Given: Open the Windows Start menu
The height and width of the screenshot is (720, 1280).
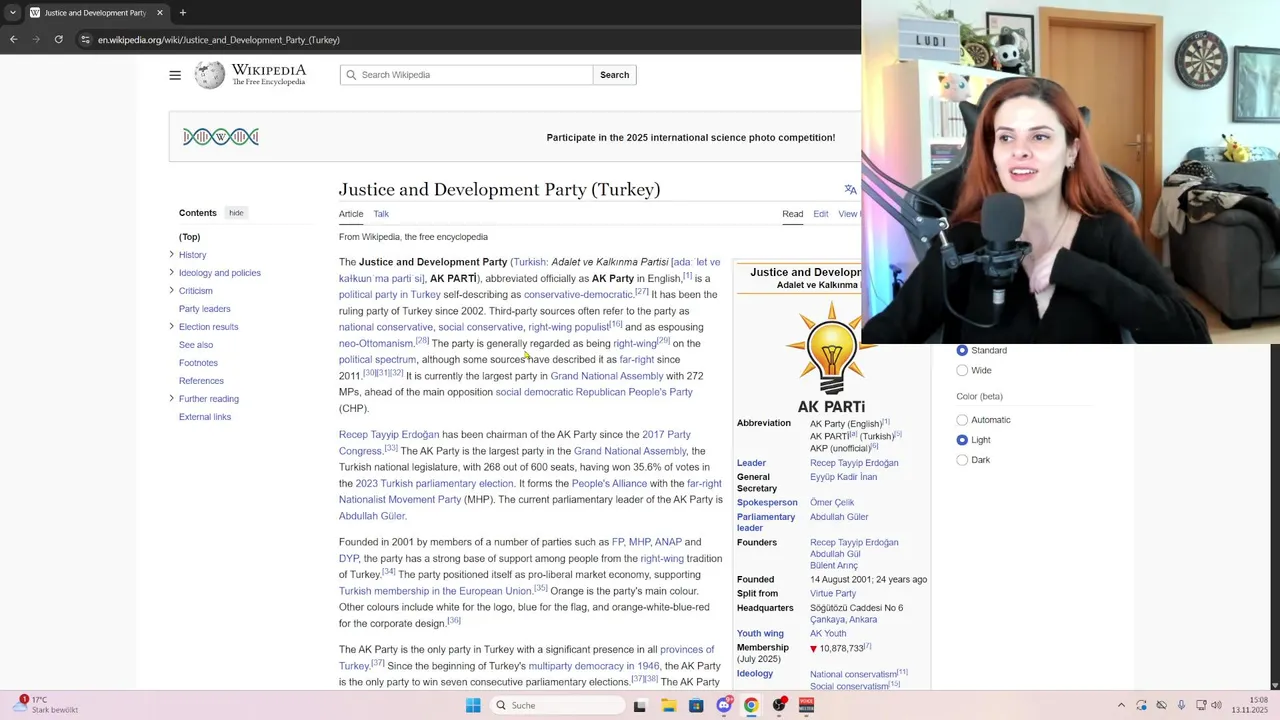Looking at the screenshot, I should coord(473,705).
